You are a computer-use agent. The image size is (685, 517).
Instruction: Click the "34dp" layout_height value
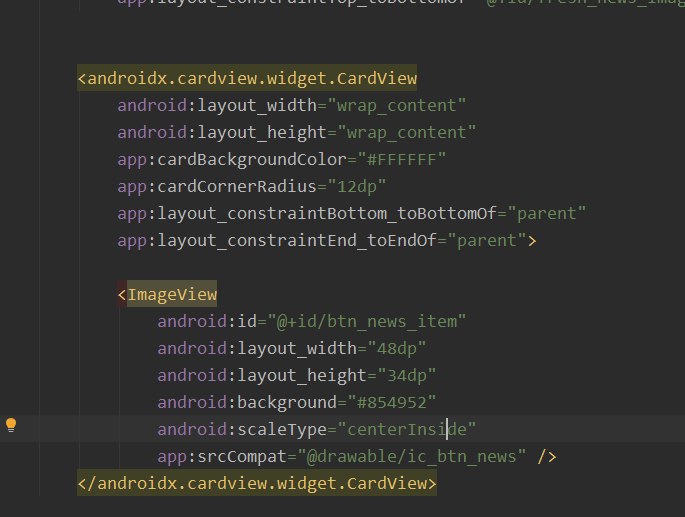(x=407, y=376)
